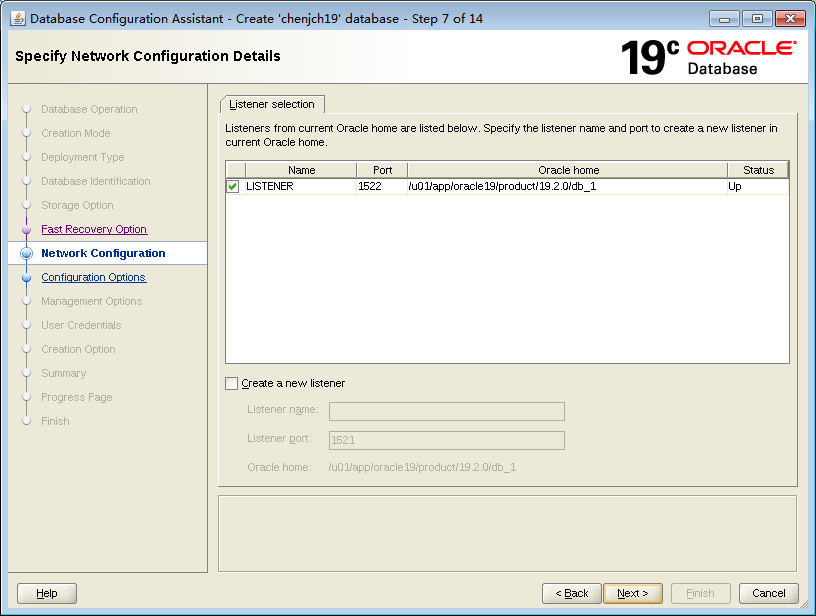Viewport: 816px width, 616px height.
Task: Sort listeners by the Port column header
Action: tap(380, 169)
